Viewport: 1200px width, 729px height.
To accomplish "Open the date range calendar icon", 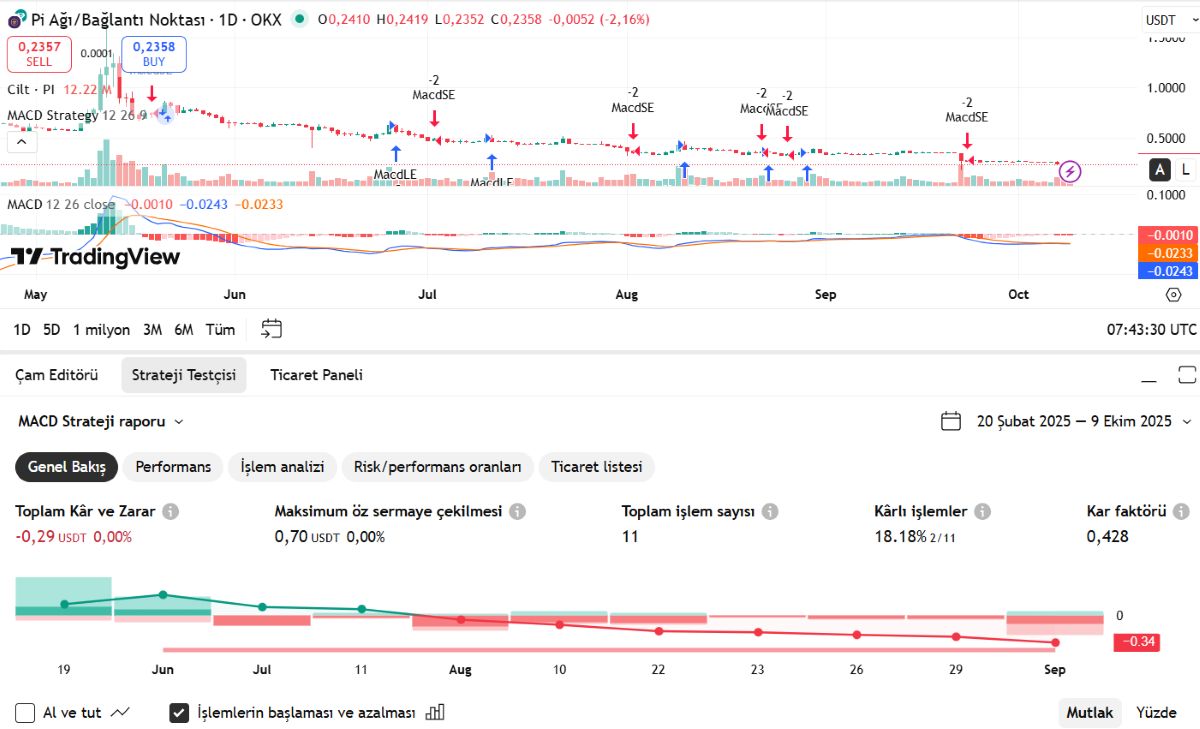I will coord(951,421).
